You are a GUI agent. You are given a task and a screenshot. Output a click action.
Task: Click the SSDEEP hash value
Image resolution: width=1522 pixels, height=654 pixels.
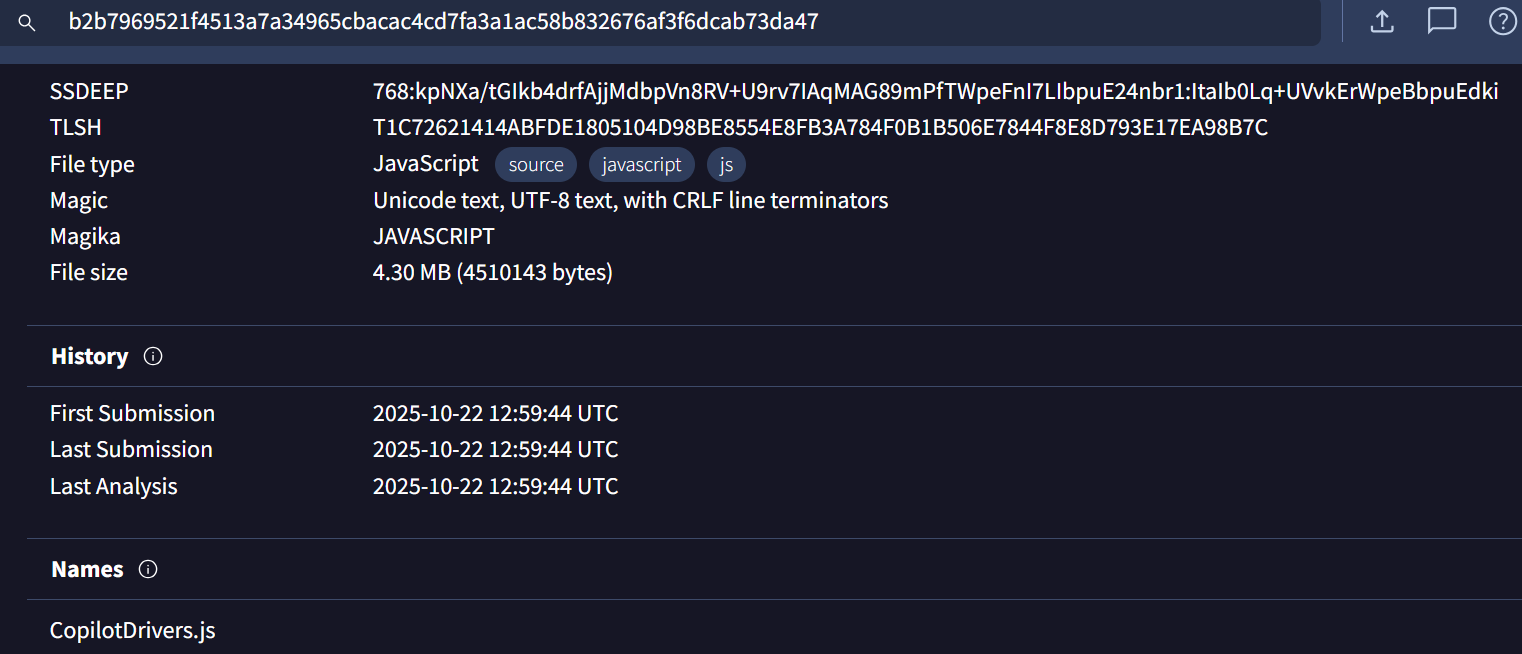point(935,92)
